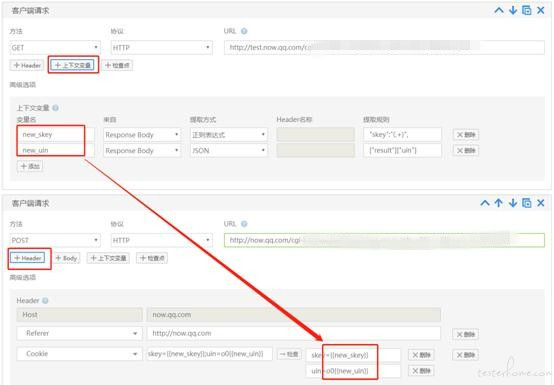Delete the Referer header row
Image resolution: width=554 pixels, height=385 pixels.
[x=466, y=334]
